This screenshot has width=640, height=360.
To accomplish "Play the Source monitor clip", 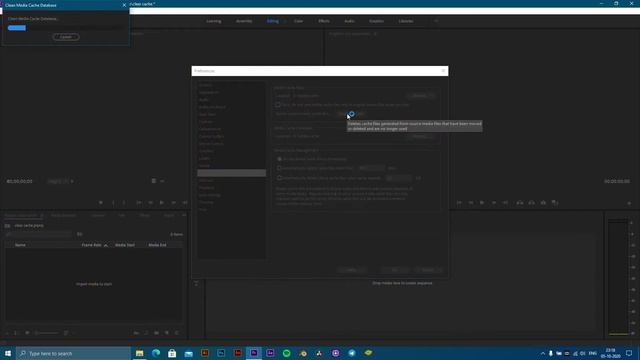I will coord(162,202).
